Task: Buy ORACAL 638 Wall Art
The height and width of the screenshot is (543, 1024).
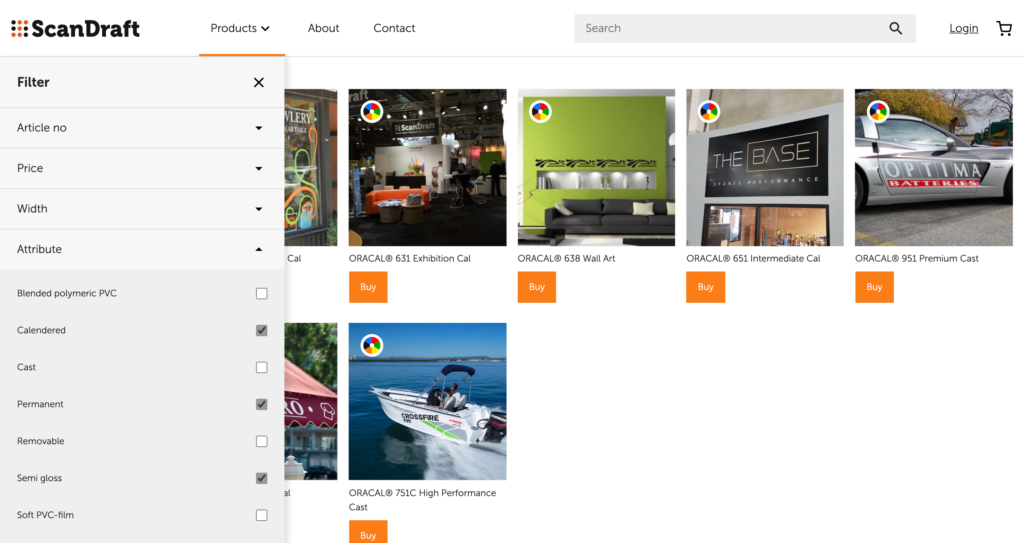Action: pos(537,287)
